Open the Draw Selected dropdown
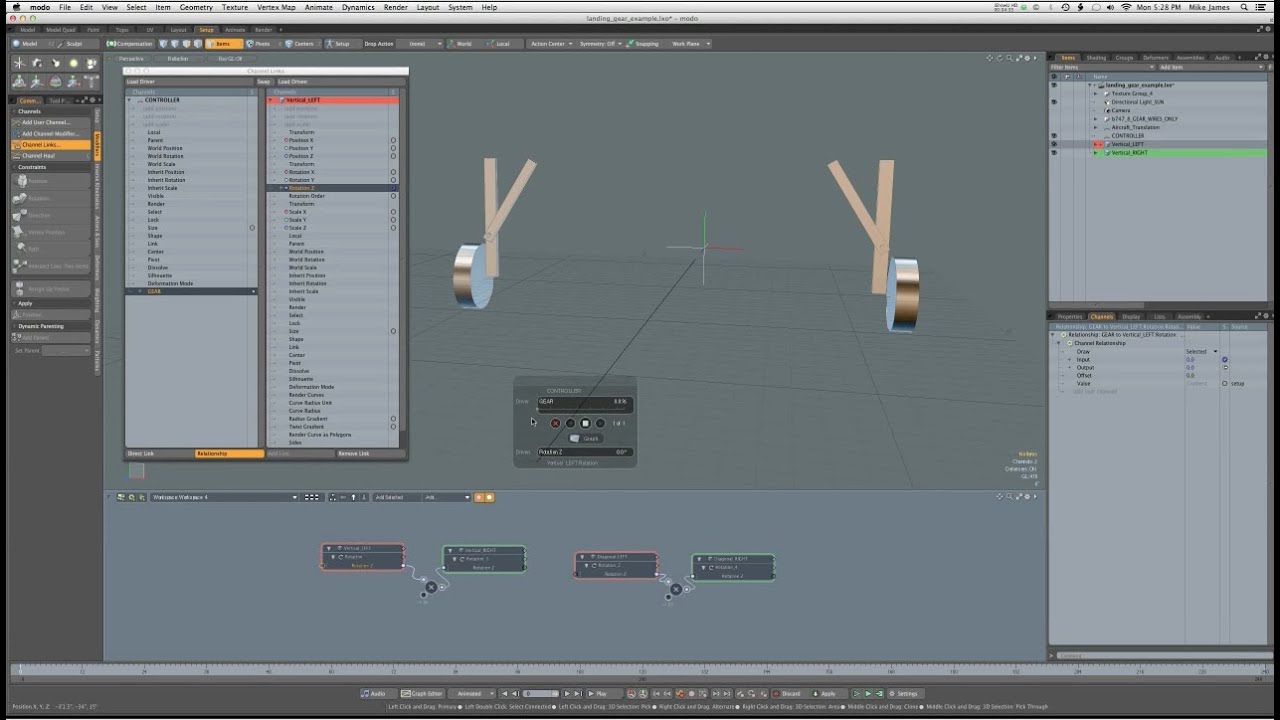 [x=1202, y=351]
